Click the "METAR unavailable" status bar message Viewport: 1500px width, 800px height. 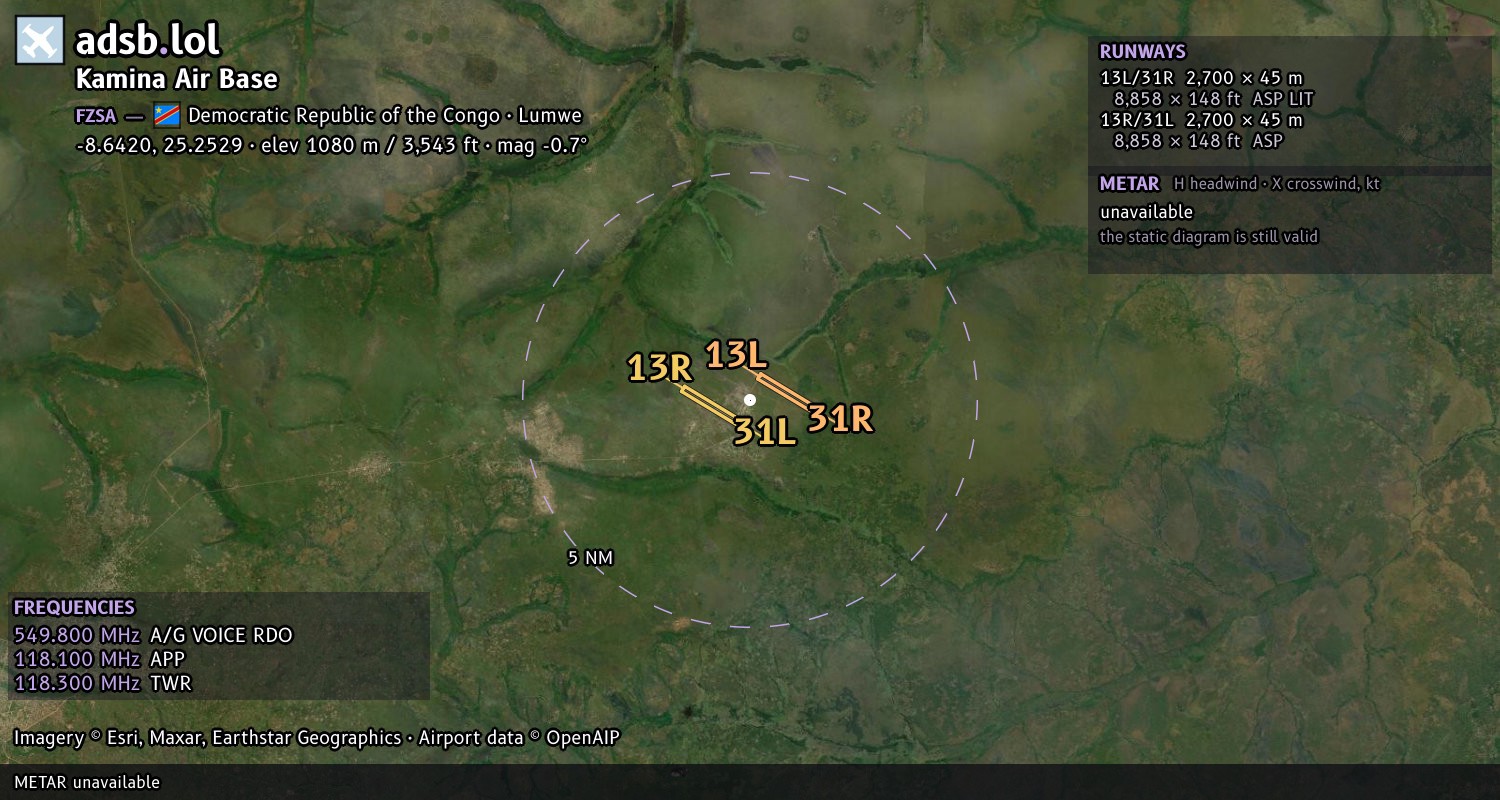pos(87,782)
